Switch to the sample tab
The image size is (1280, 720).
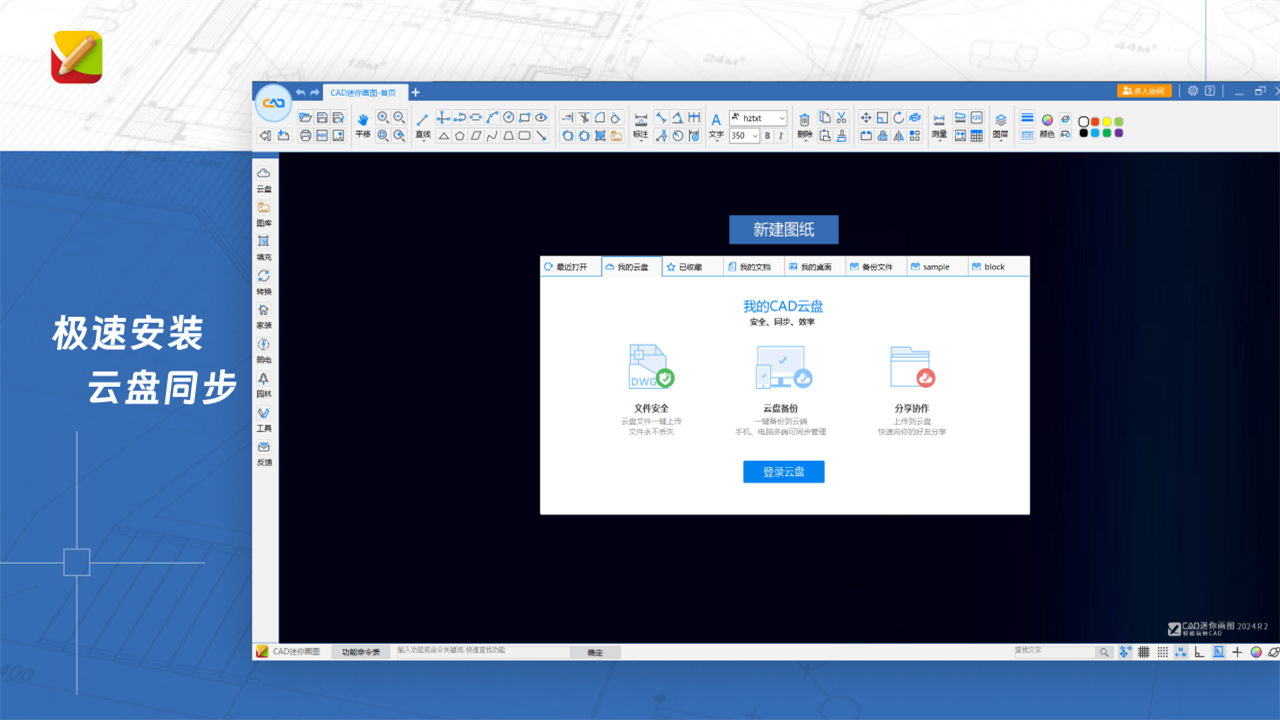(x=936, y=267)
